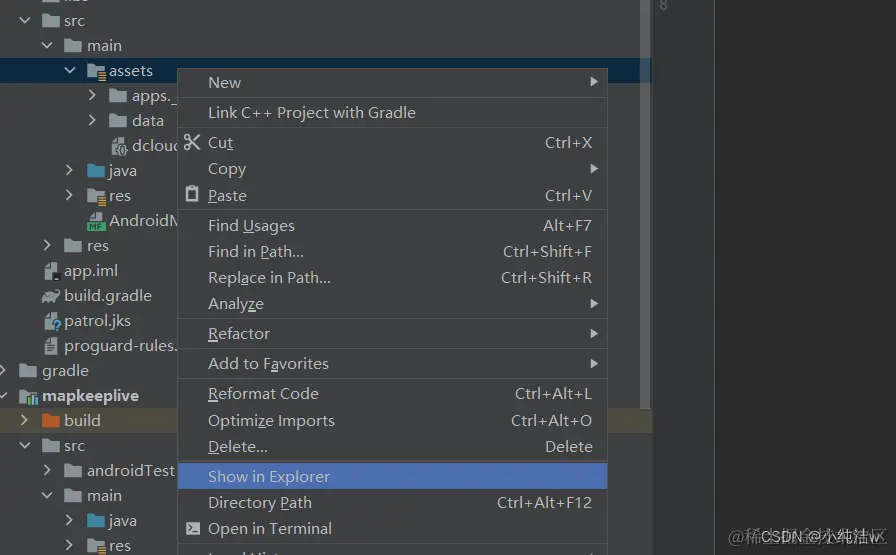Select the build.gradle file
The height and width of the screenshot is (555, 896).
[x=108, y=296]
